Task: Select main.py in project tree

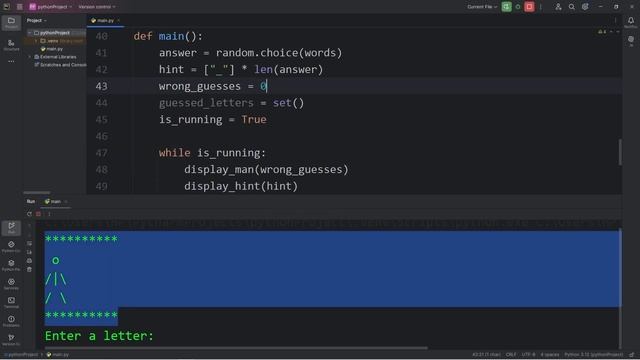Action: [x=51, y=49]
